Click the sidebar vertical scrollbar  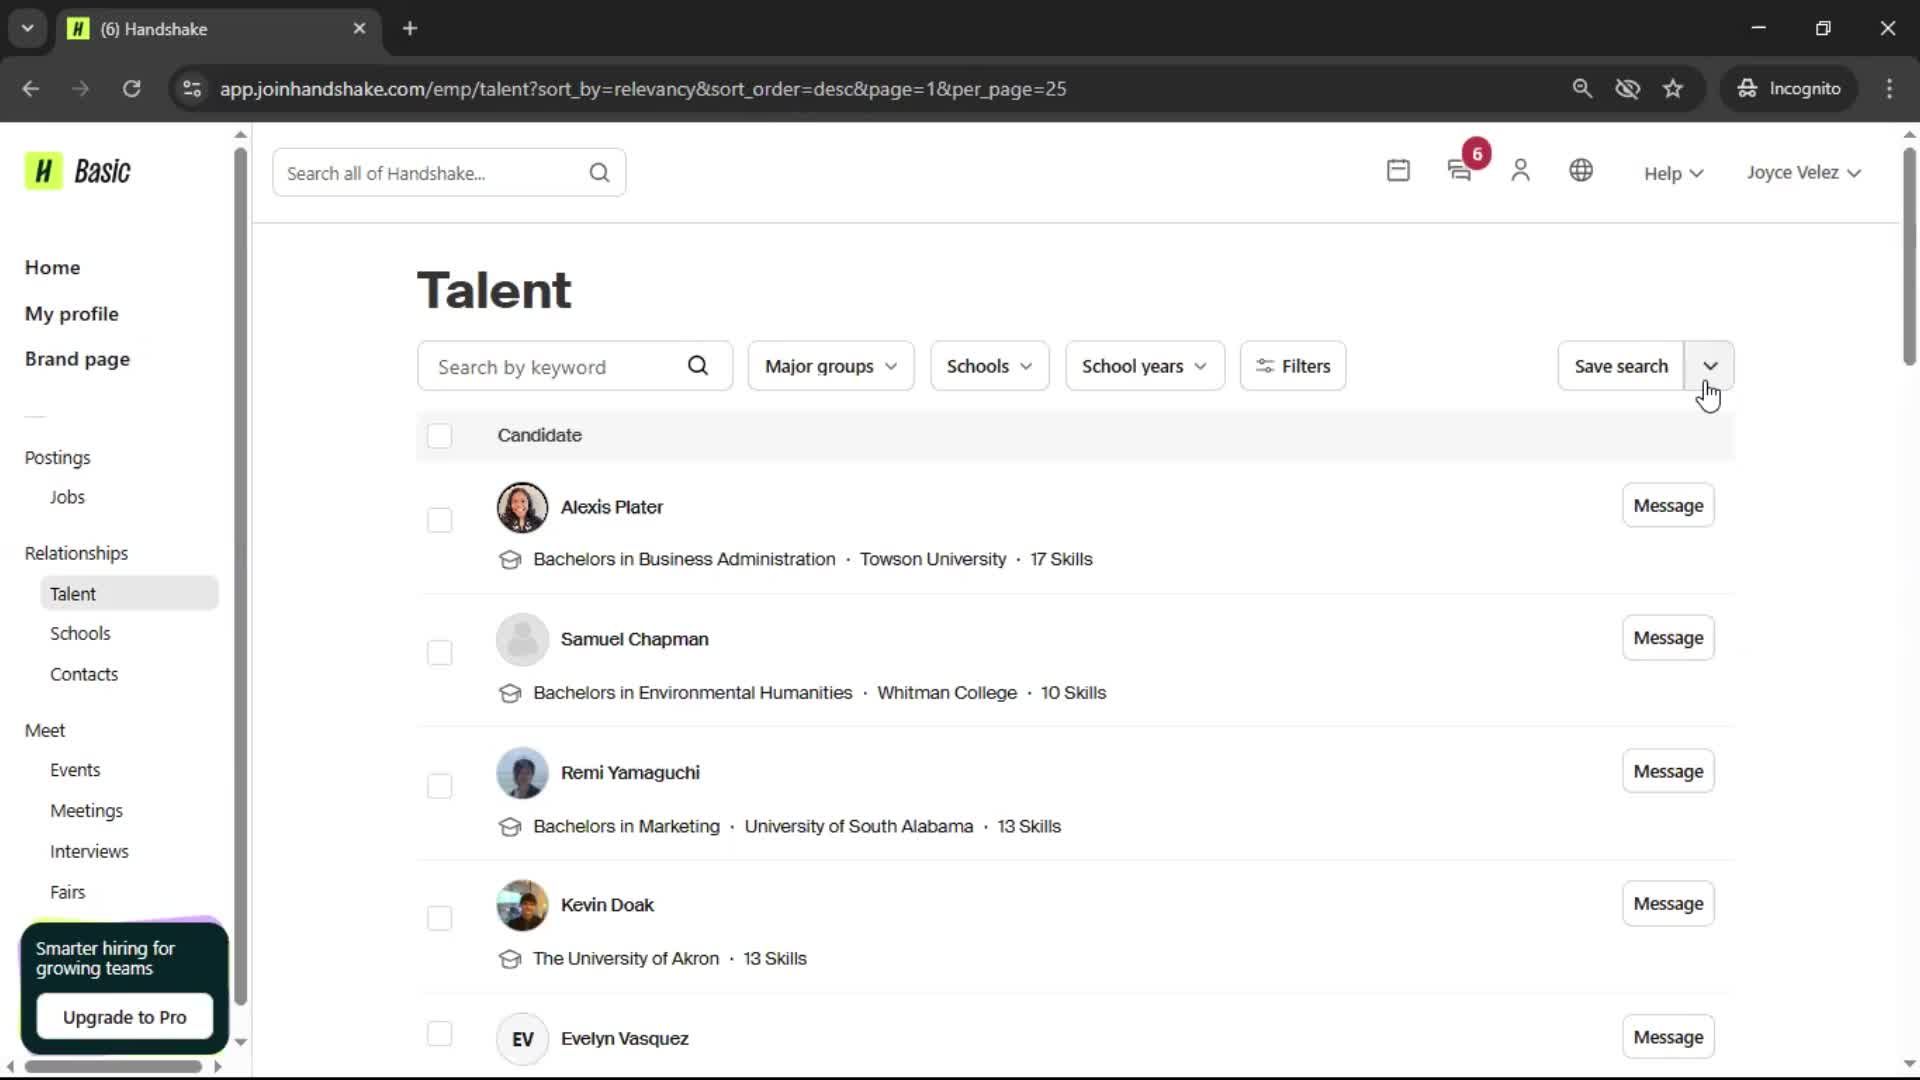pyautogui.click(x=240, y=575)
